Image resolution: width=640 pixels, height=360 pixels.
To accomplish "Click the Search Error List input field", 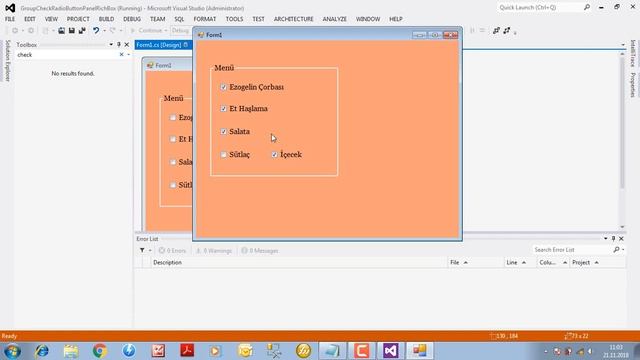I will click(572, 249).
